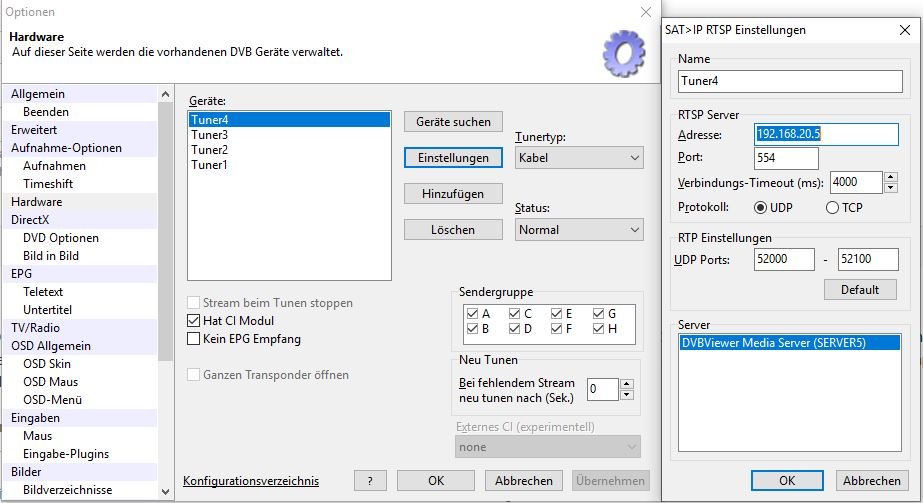Click the Default button for UDP ports

click(859, 290)
